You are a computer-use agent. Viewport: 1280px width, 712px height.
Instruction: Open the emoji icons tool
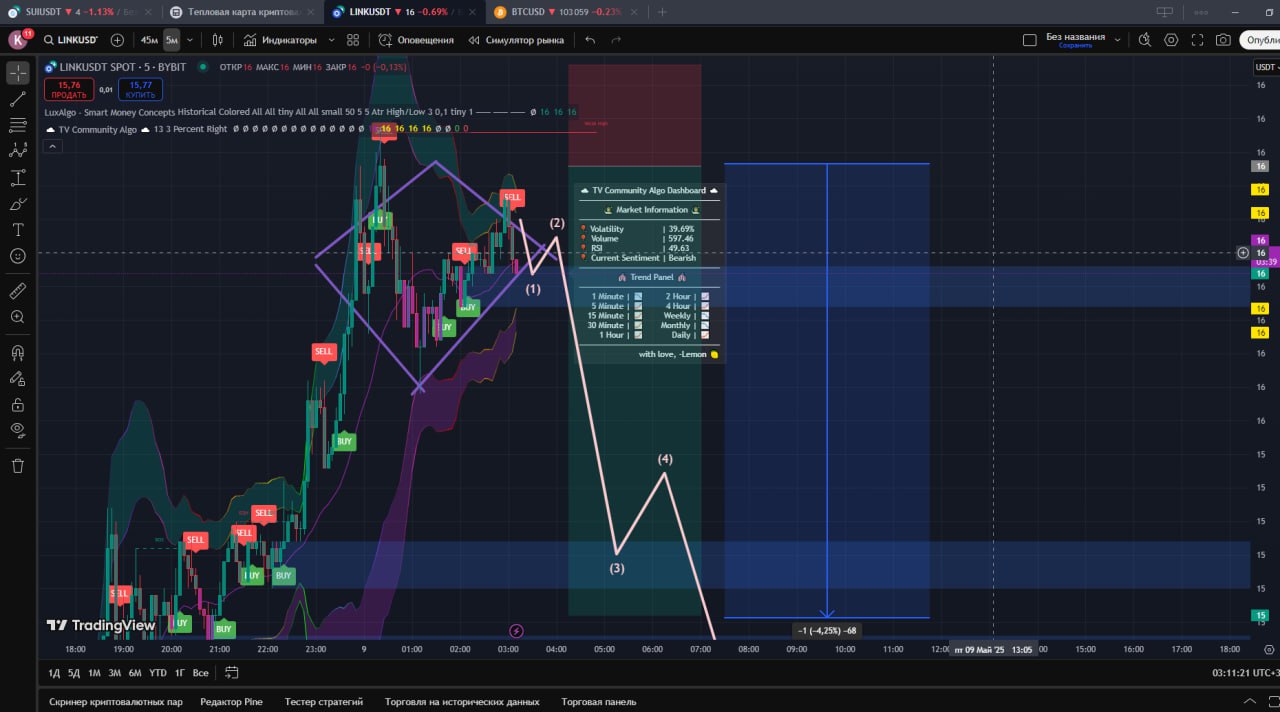pyautogui.click(x=18, y=256)
